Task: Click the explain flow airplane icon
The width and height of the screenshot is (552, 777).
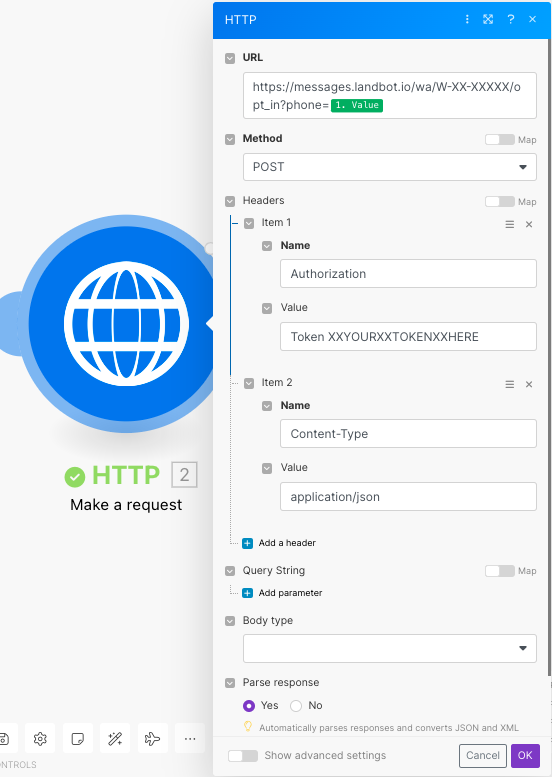Action: click(152, 739)
